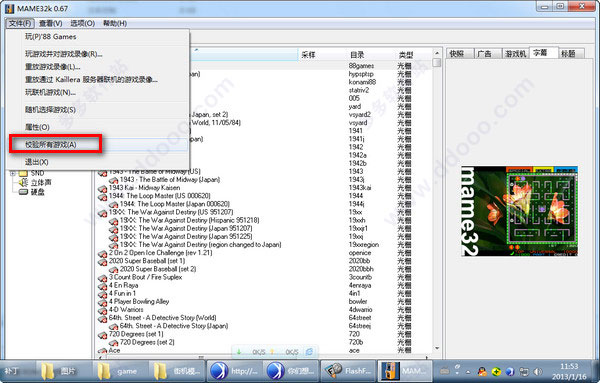Sort the list by the 目录 column header

pos(357,55)
